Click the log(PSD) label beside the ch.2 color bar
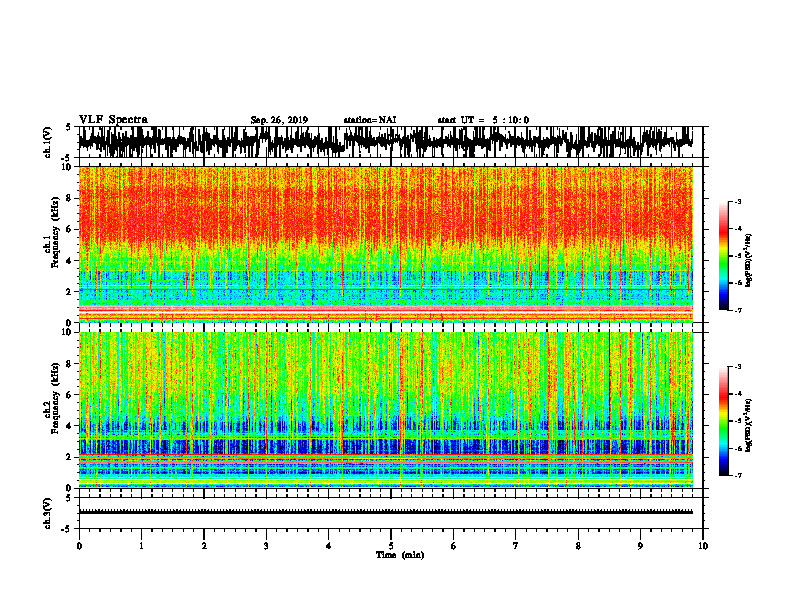The image size is (792, 612). pyautogui.click(x=749, y=425)
